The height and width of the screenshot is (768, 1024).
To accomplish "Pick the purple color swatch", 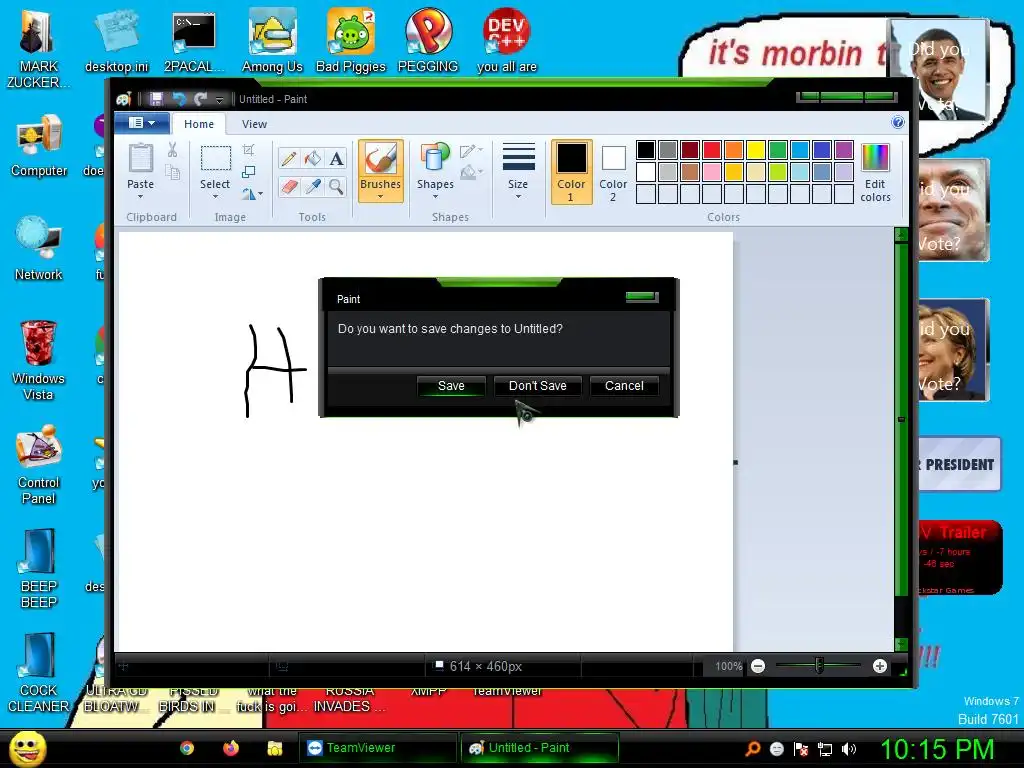I will pyautogui.click(x=844, y=150).
